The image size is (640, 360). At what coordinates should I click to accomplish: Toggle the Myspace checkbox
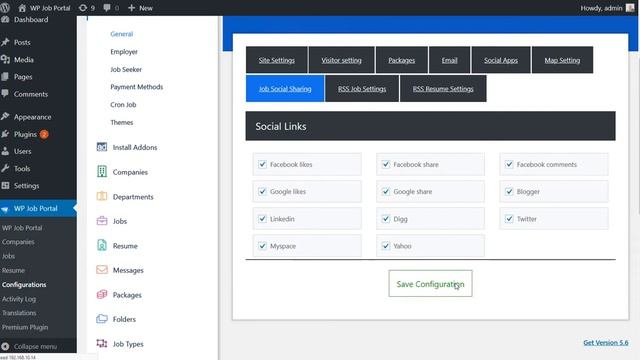[x=262, y=246]
